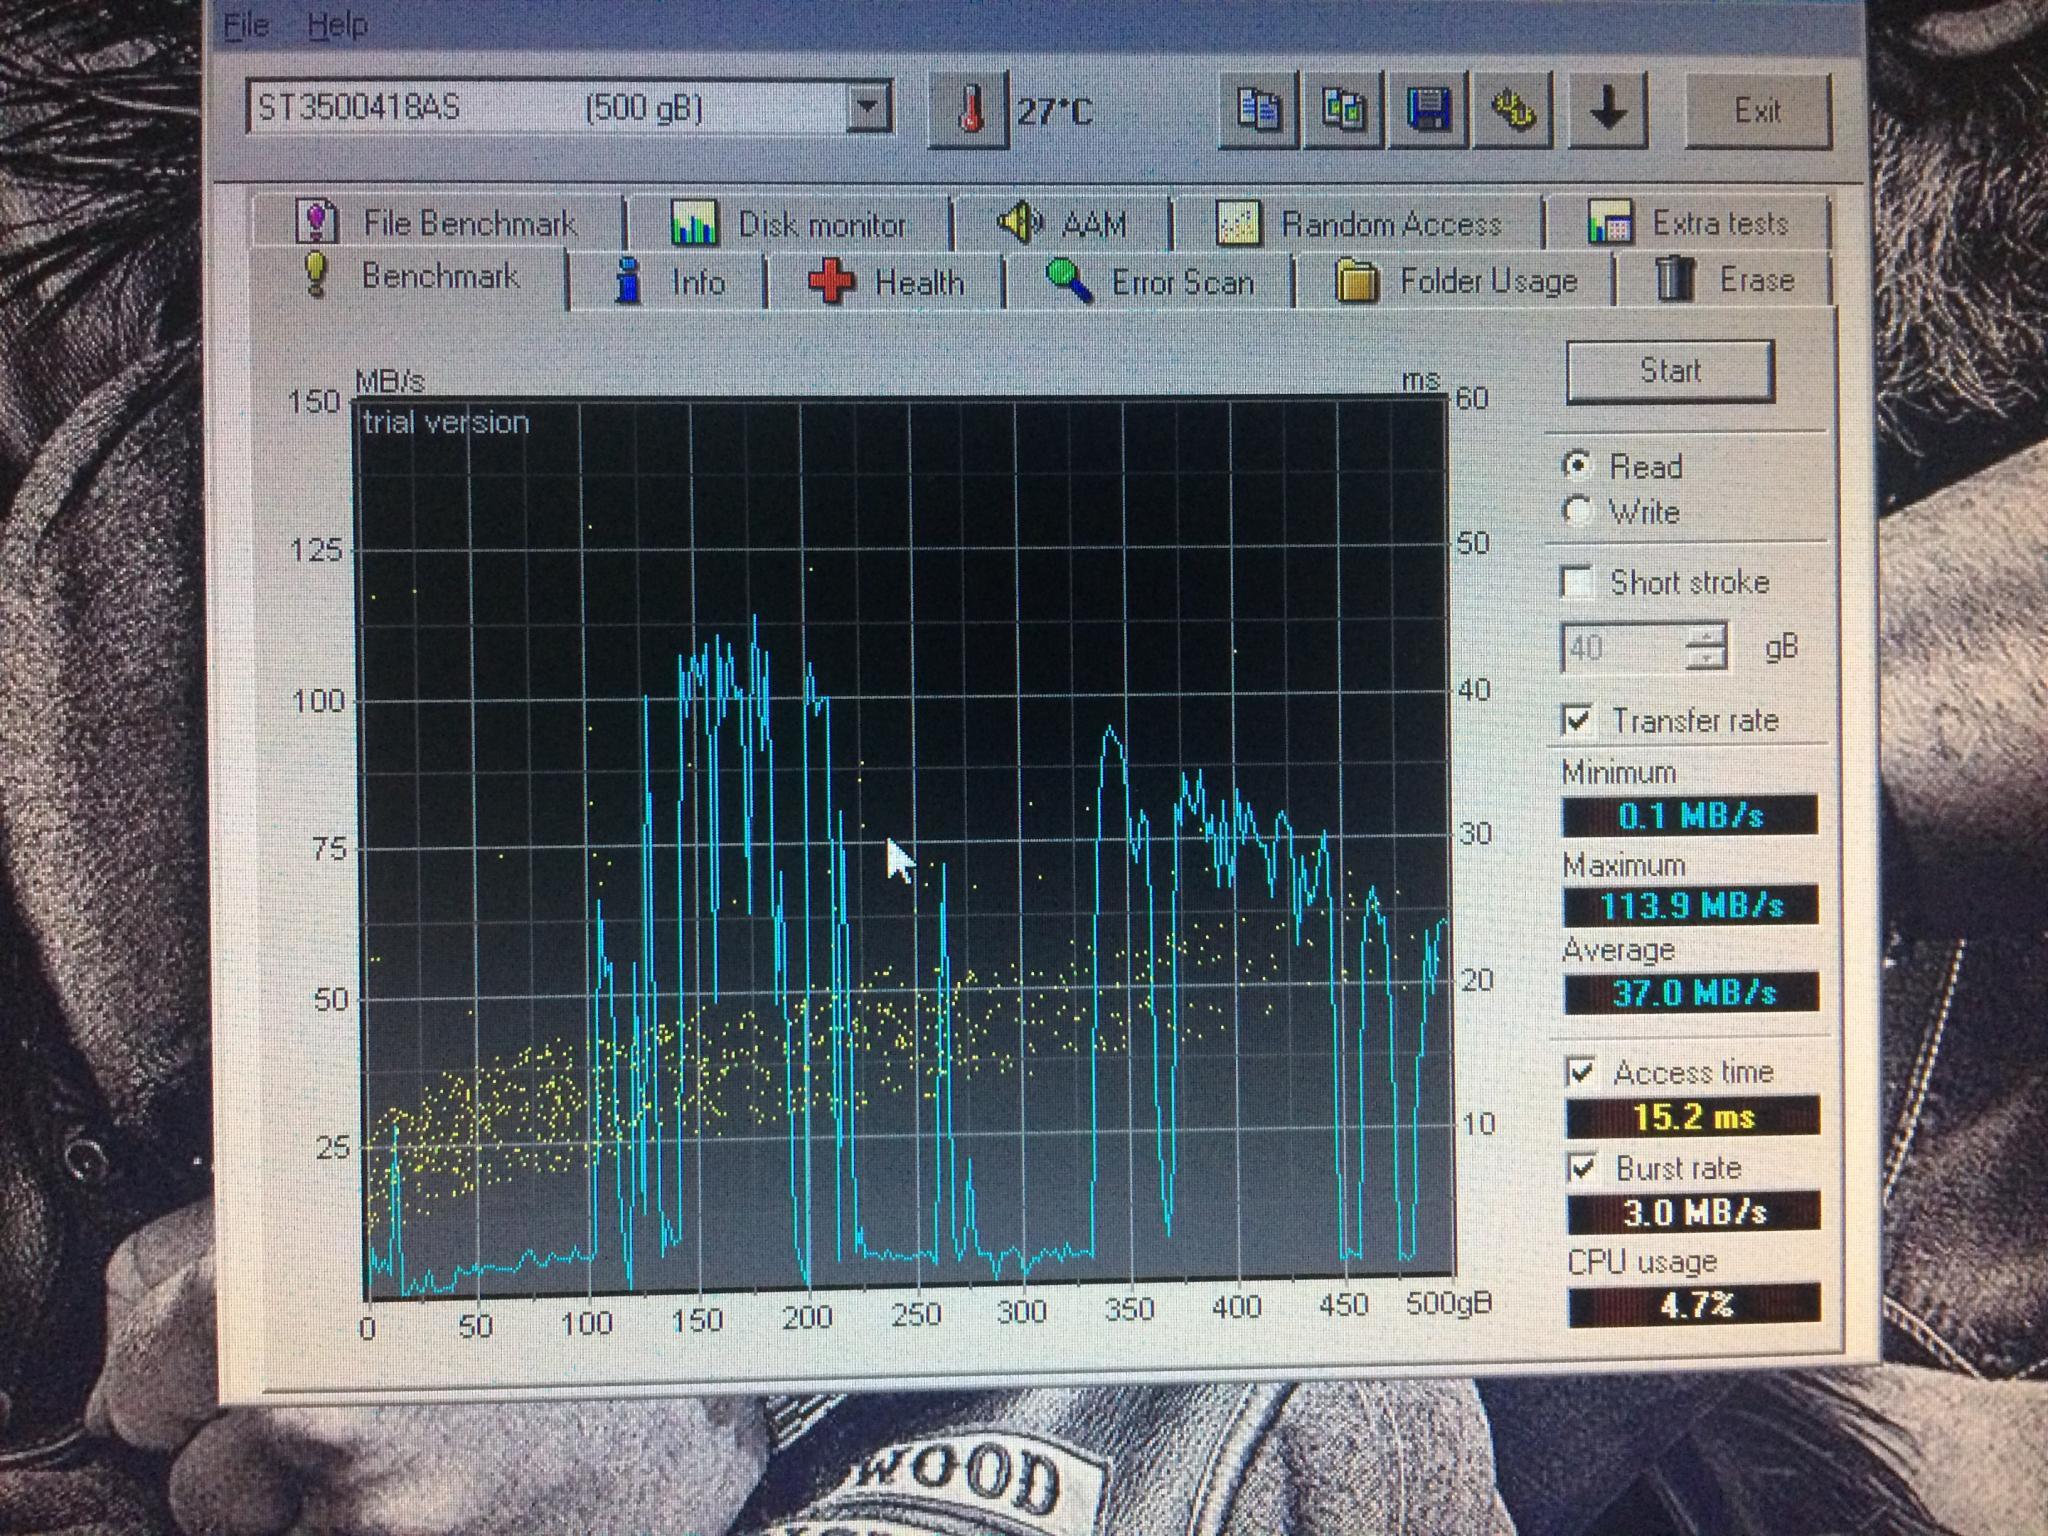The width and height of the screenshot is (2048, 1536).
Task: Minimize to tray down-arrow icon
Action: tap(1607, 109)
